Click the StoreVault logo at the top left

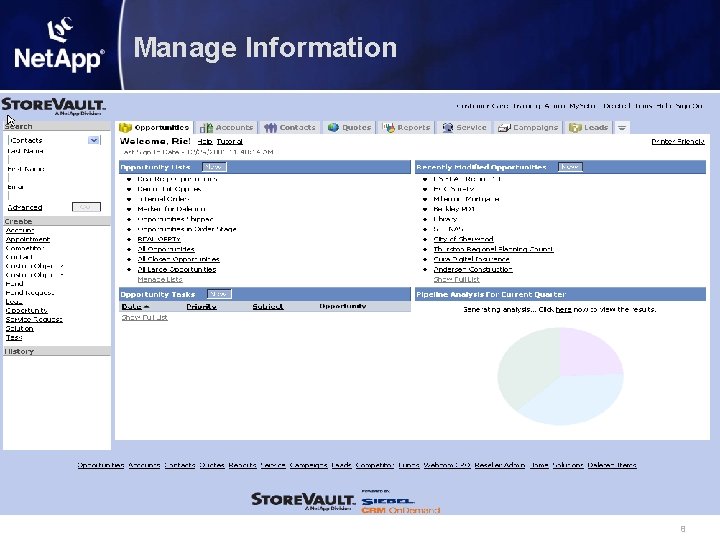[53, 107]
